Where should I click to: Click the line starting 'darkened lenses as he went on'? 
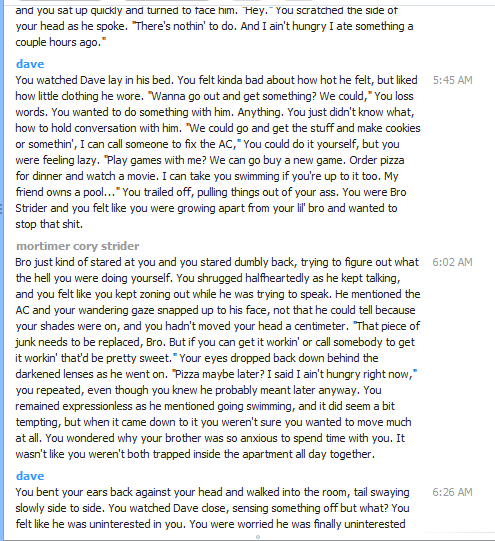(x=216, y=374)
